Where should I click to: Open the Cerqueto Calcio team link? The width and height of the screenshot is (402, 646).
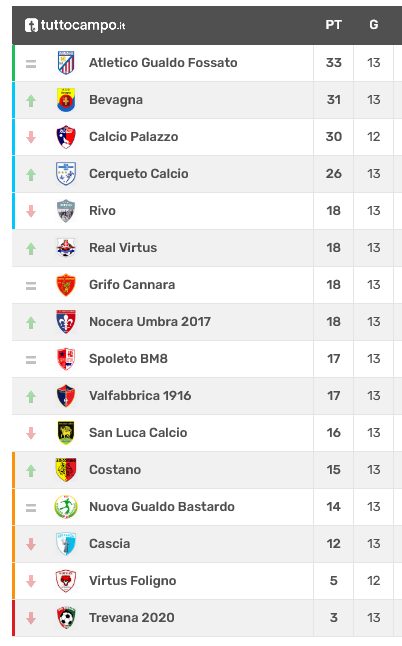(139, 174)
